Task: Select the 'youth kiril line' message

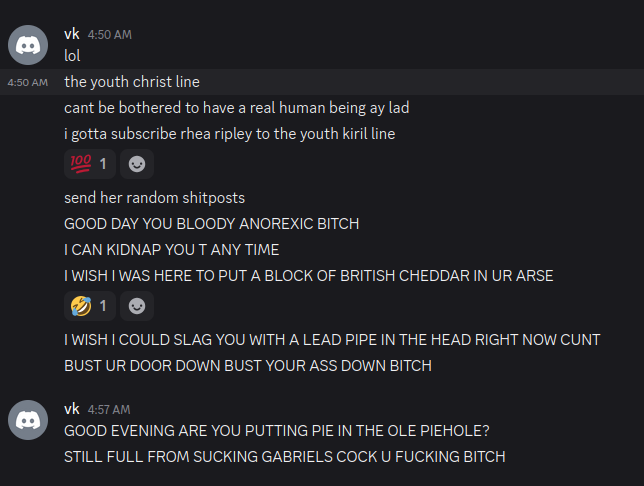Action: click(230, 134)
